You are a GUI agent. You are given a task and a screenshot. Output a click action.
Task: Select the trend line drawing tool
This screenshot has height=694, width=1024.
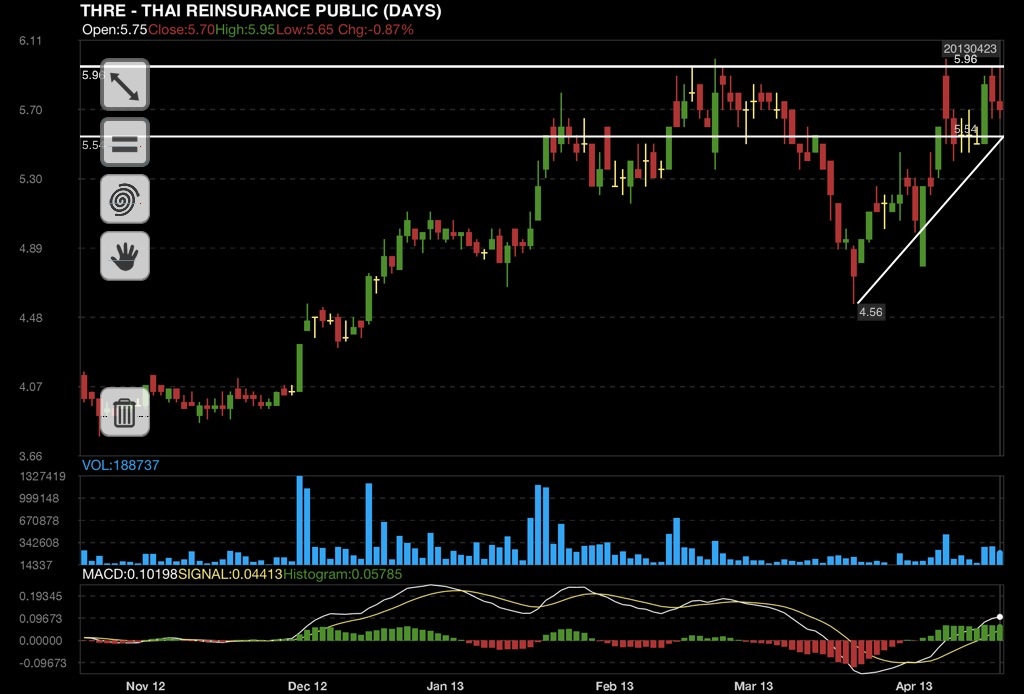pos(124,86)
